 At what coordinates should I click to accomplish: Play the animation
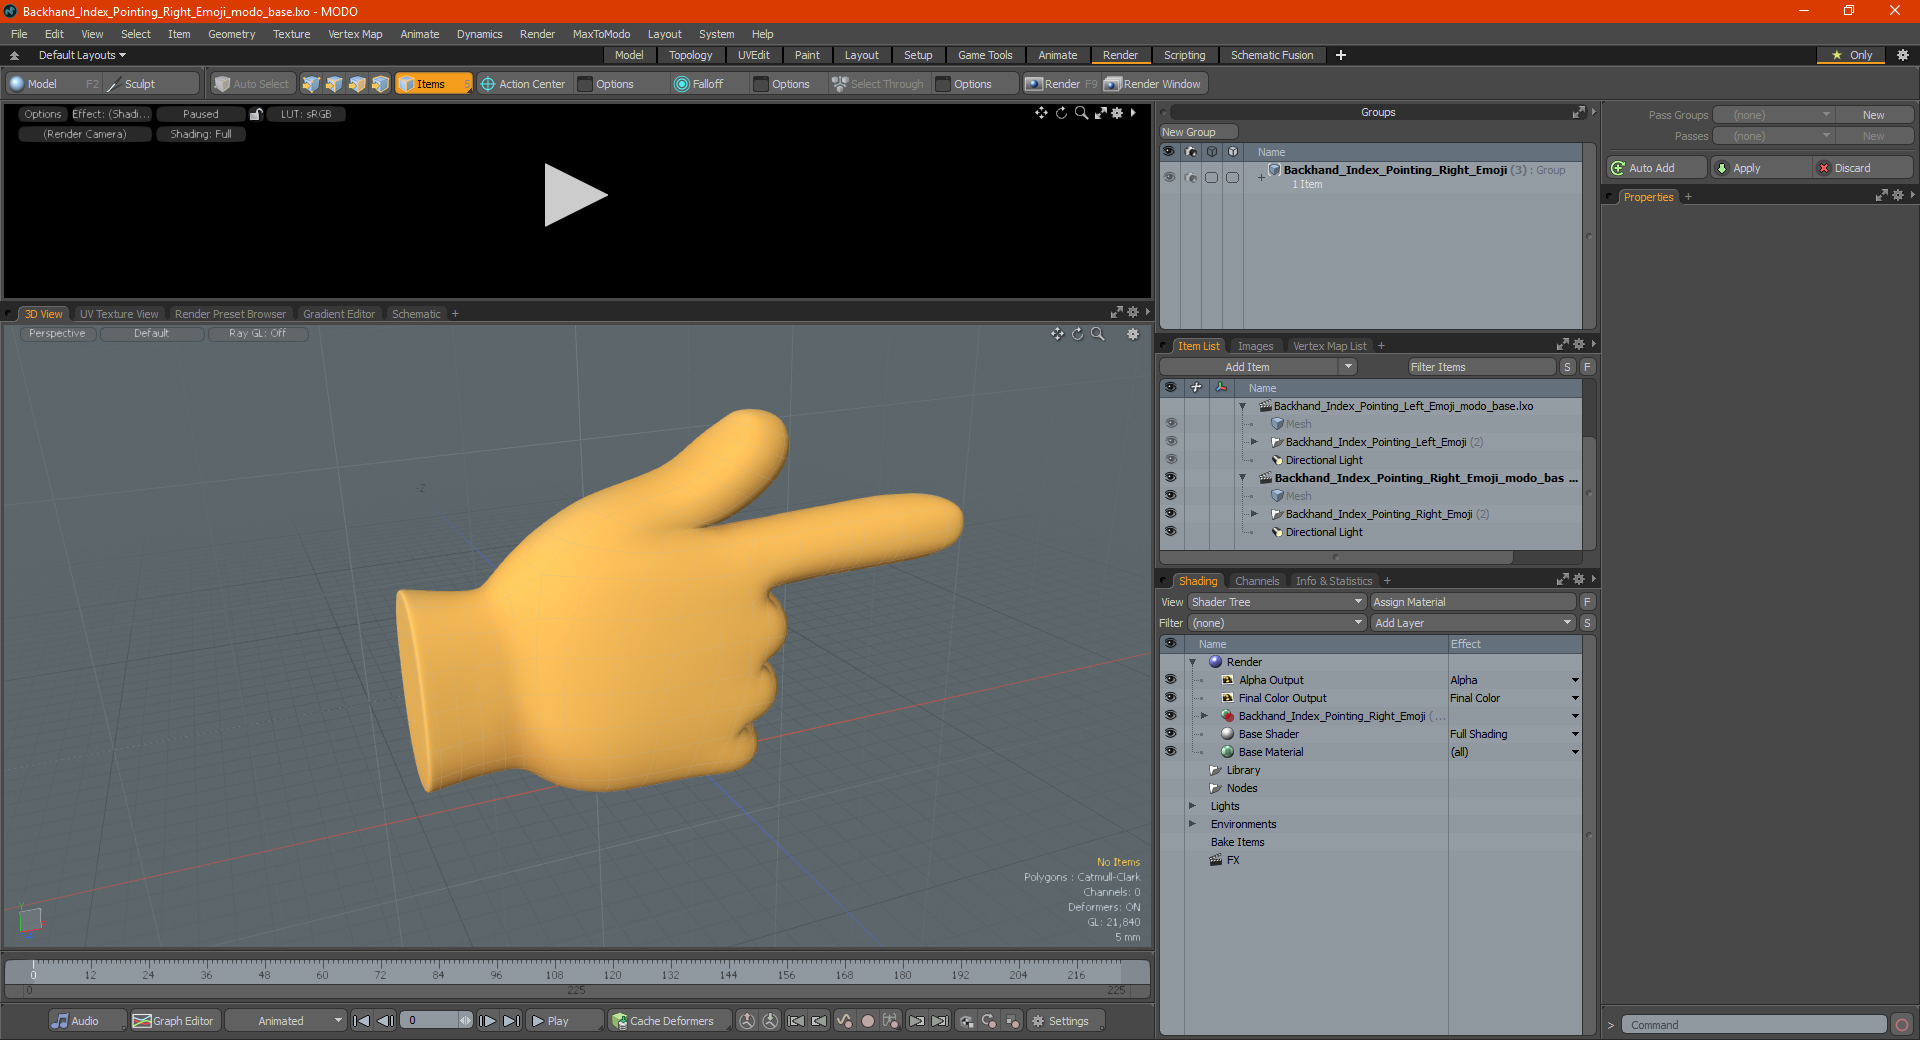pyautogui.click(x=564, y=1021)
